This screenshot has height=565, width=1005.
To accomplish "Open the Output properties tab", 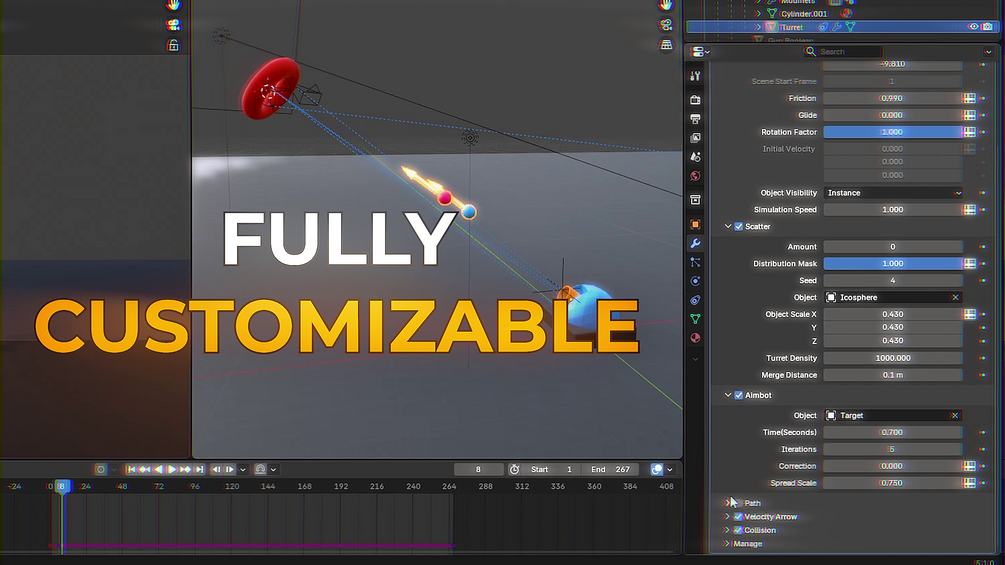I will pyautogui.click(x=695, y=119).
